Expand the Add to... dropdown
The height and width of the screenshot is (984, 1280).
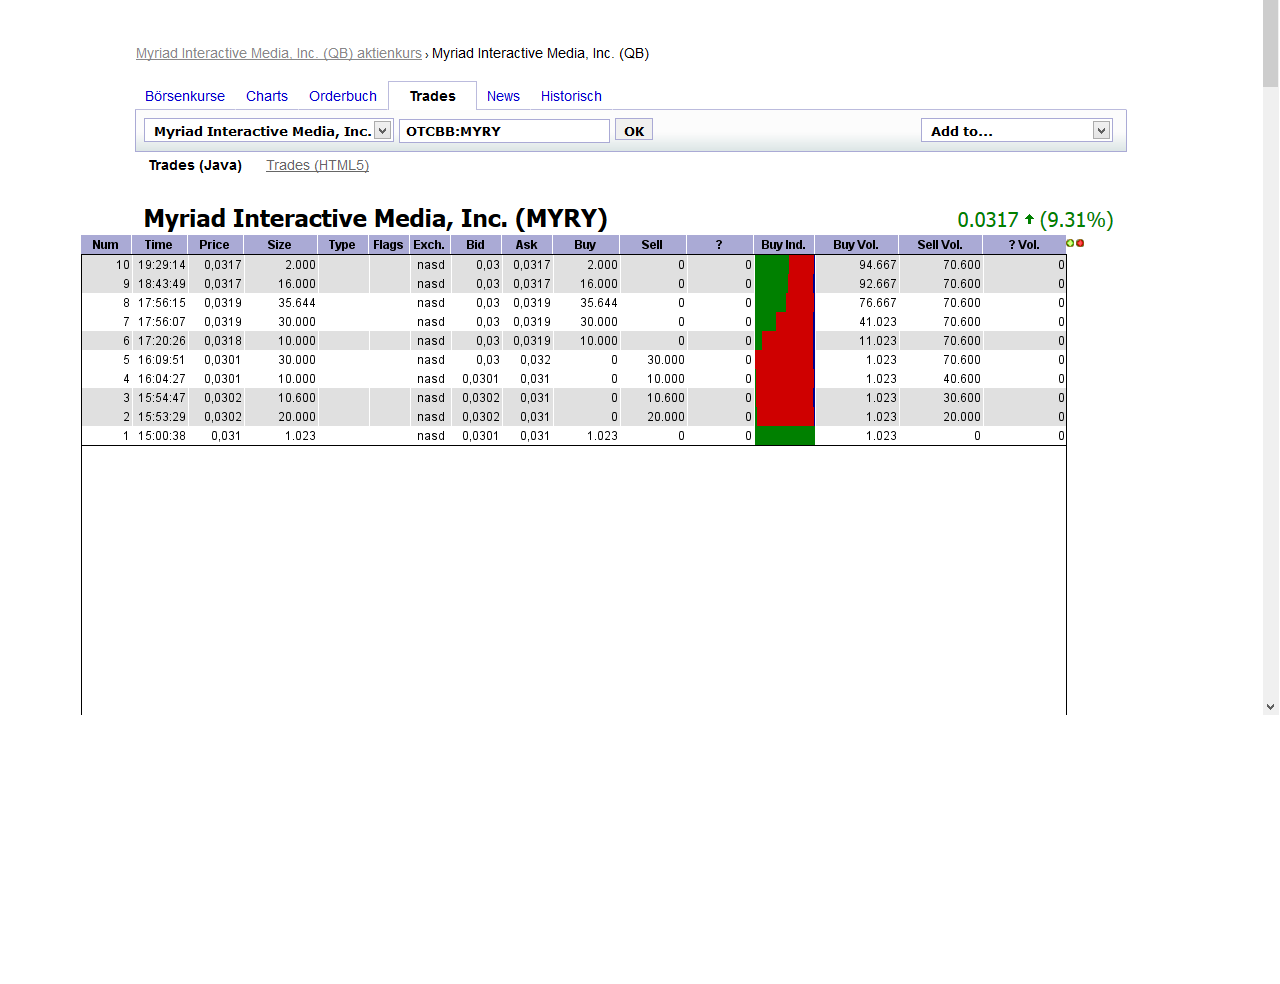point(1101,130)
